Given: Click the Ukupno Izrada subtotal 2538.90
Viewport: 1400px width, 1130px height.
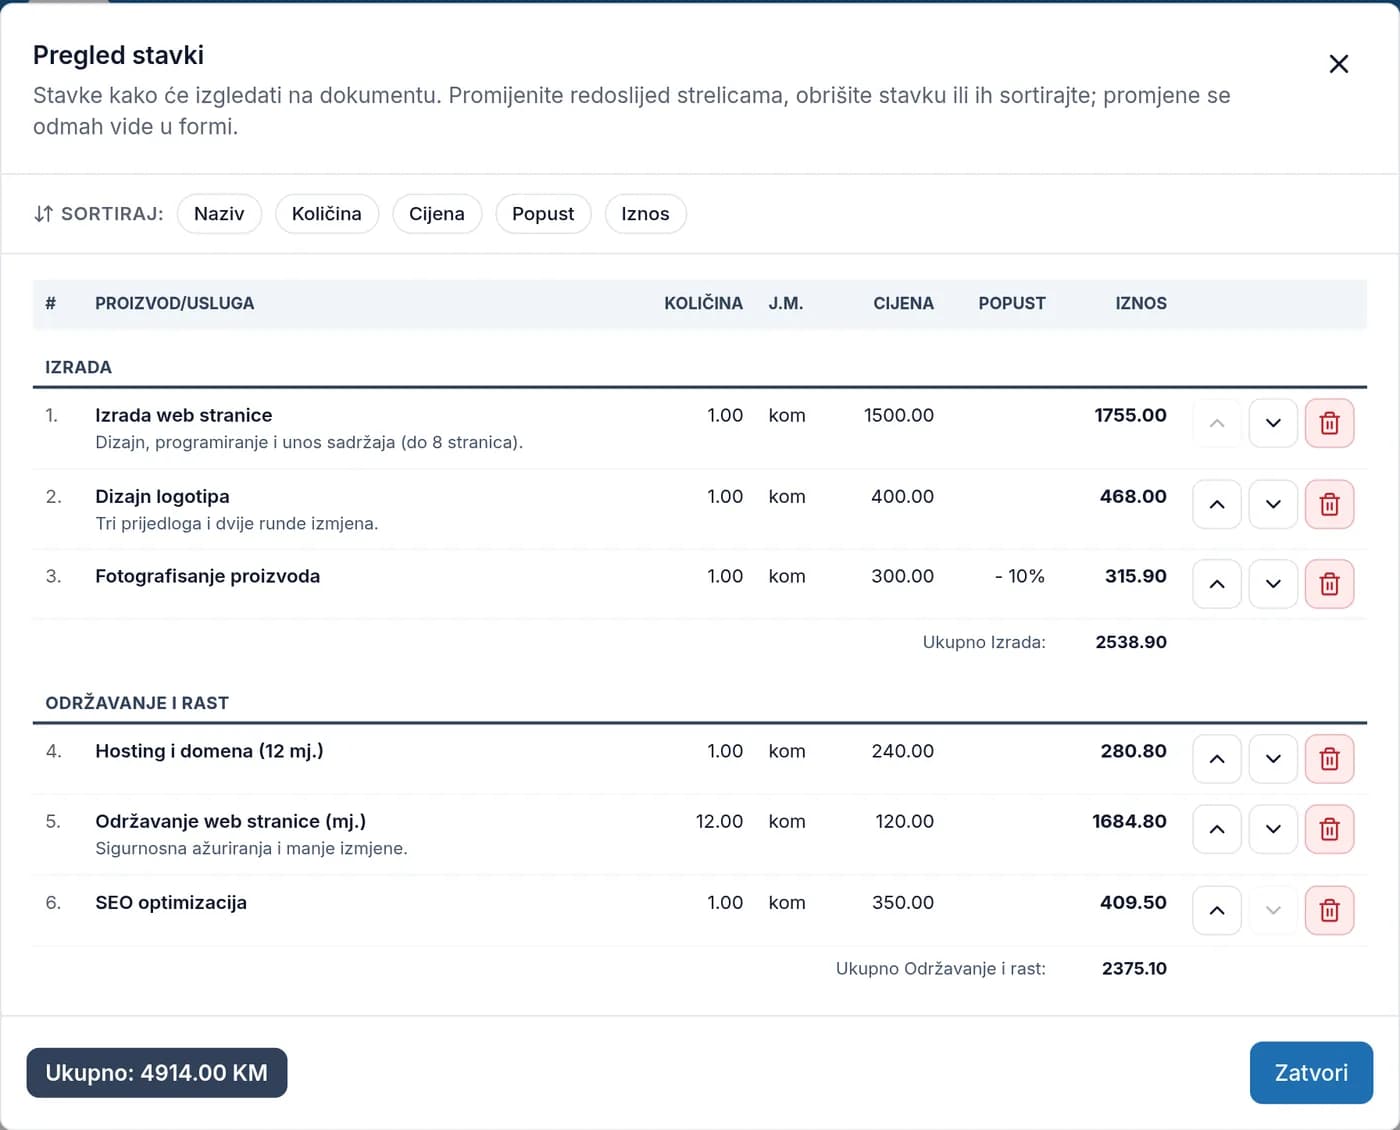Looking at the screenshot, I should (x=1131, y=642).
